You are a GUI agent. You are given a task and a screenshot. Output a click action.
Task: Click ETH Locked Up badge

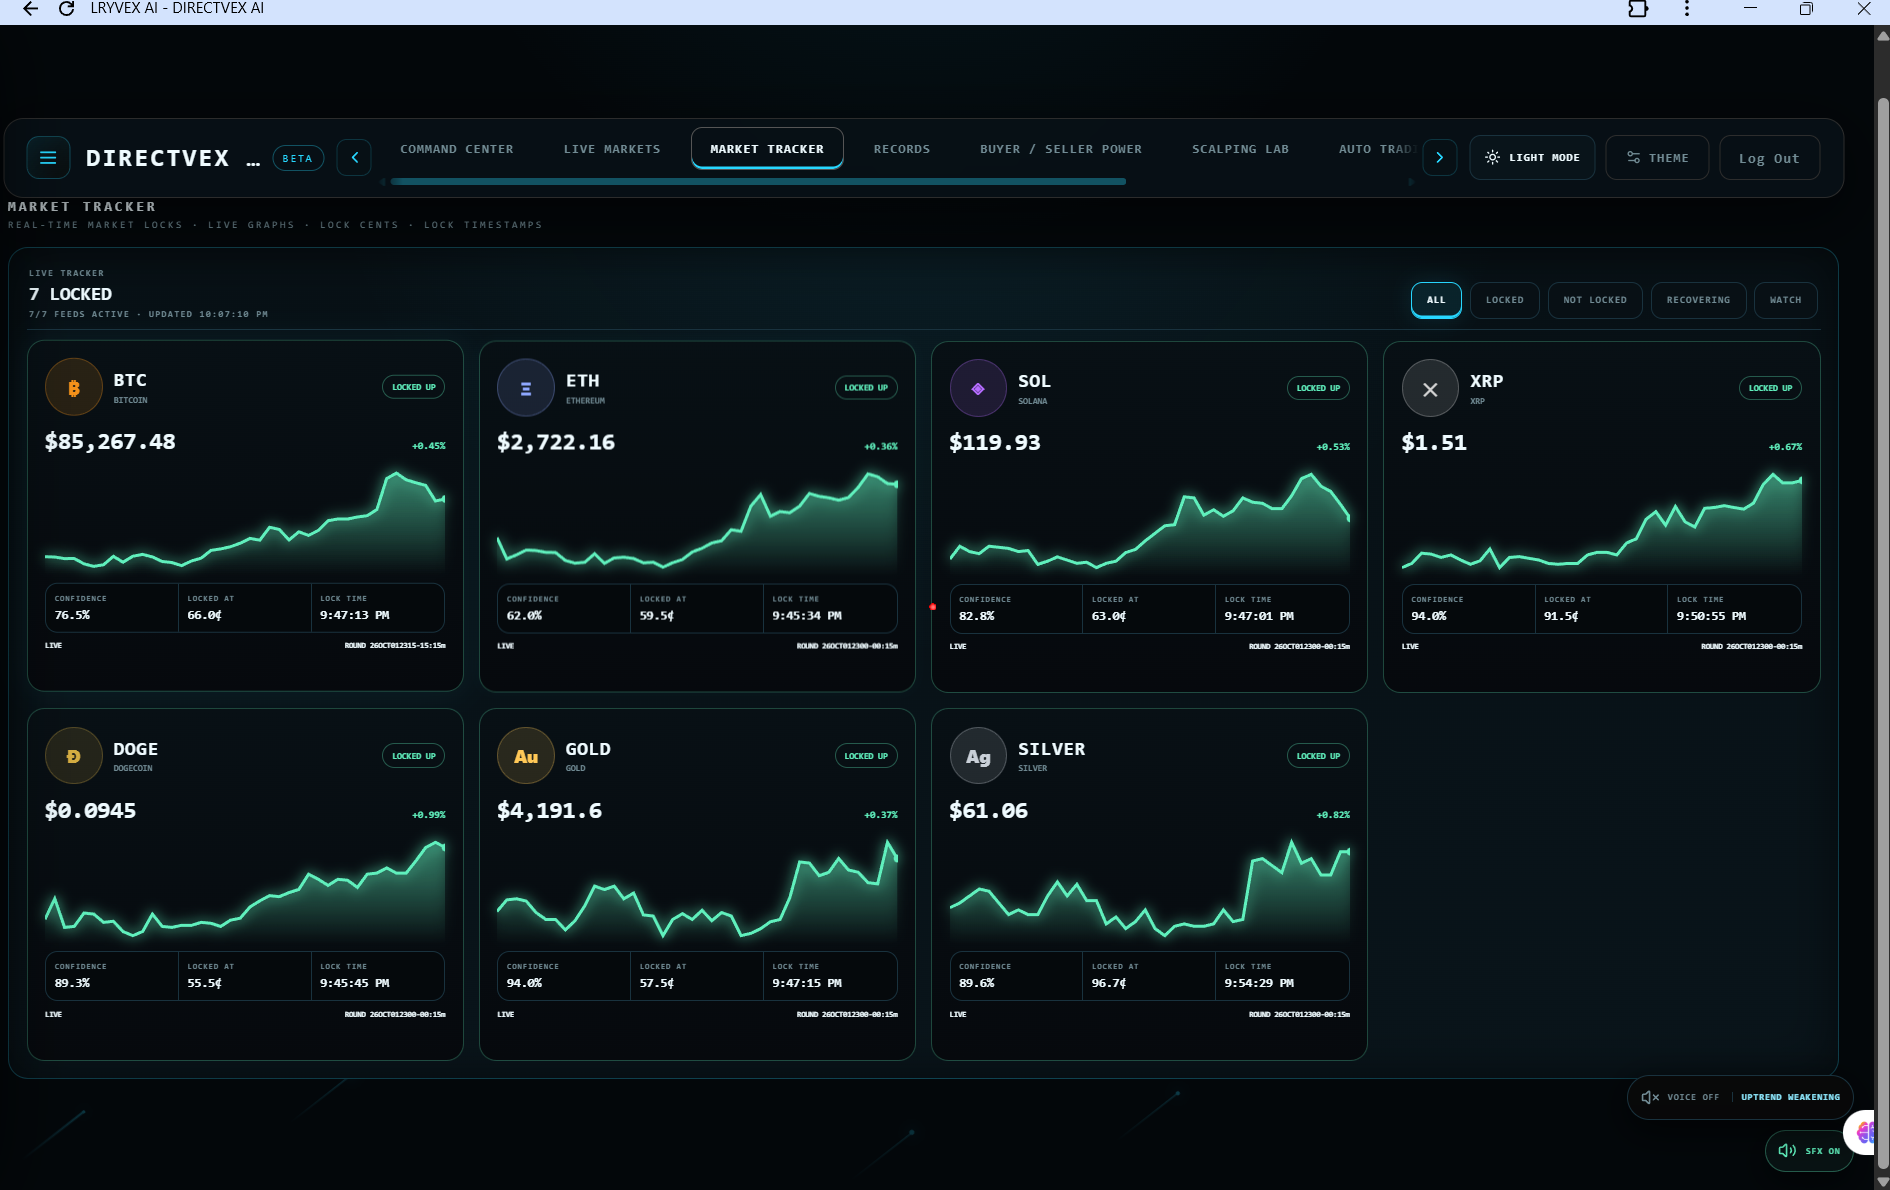coord(866,388)
